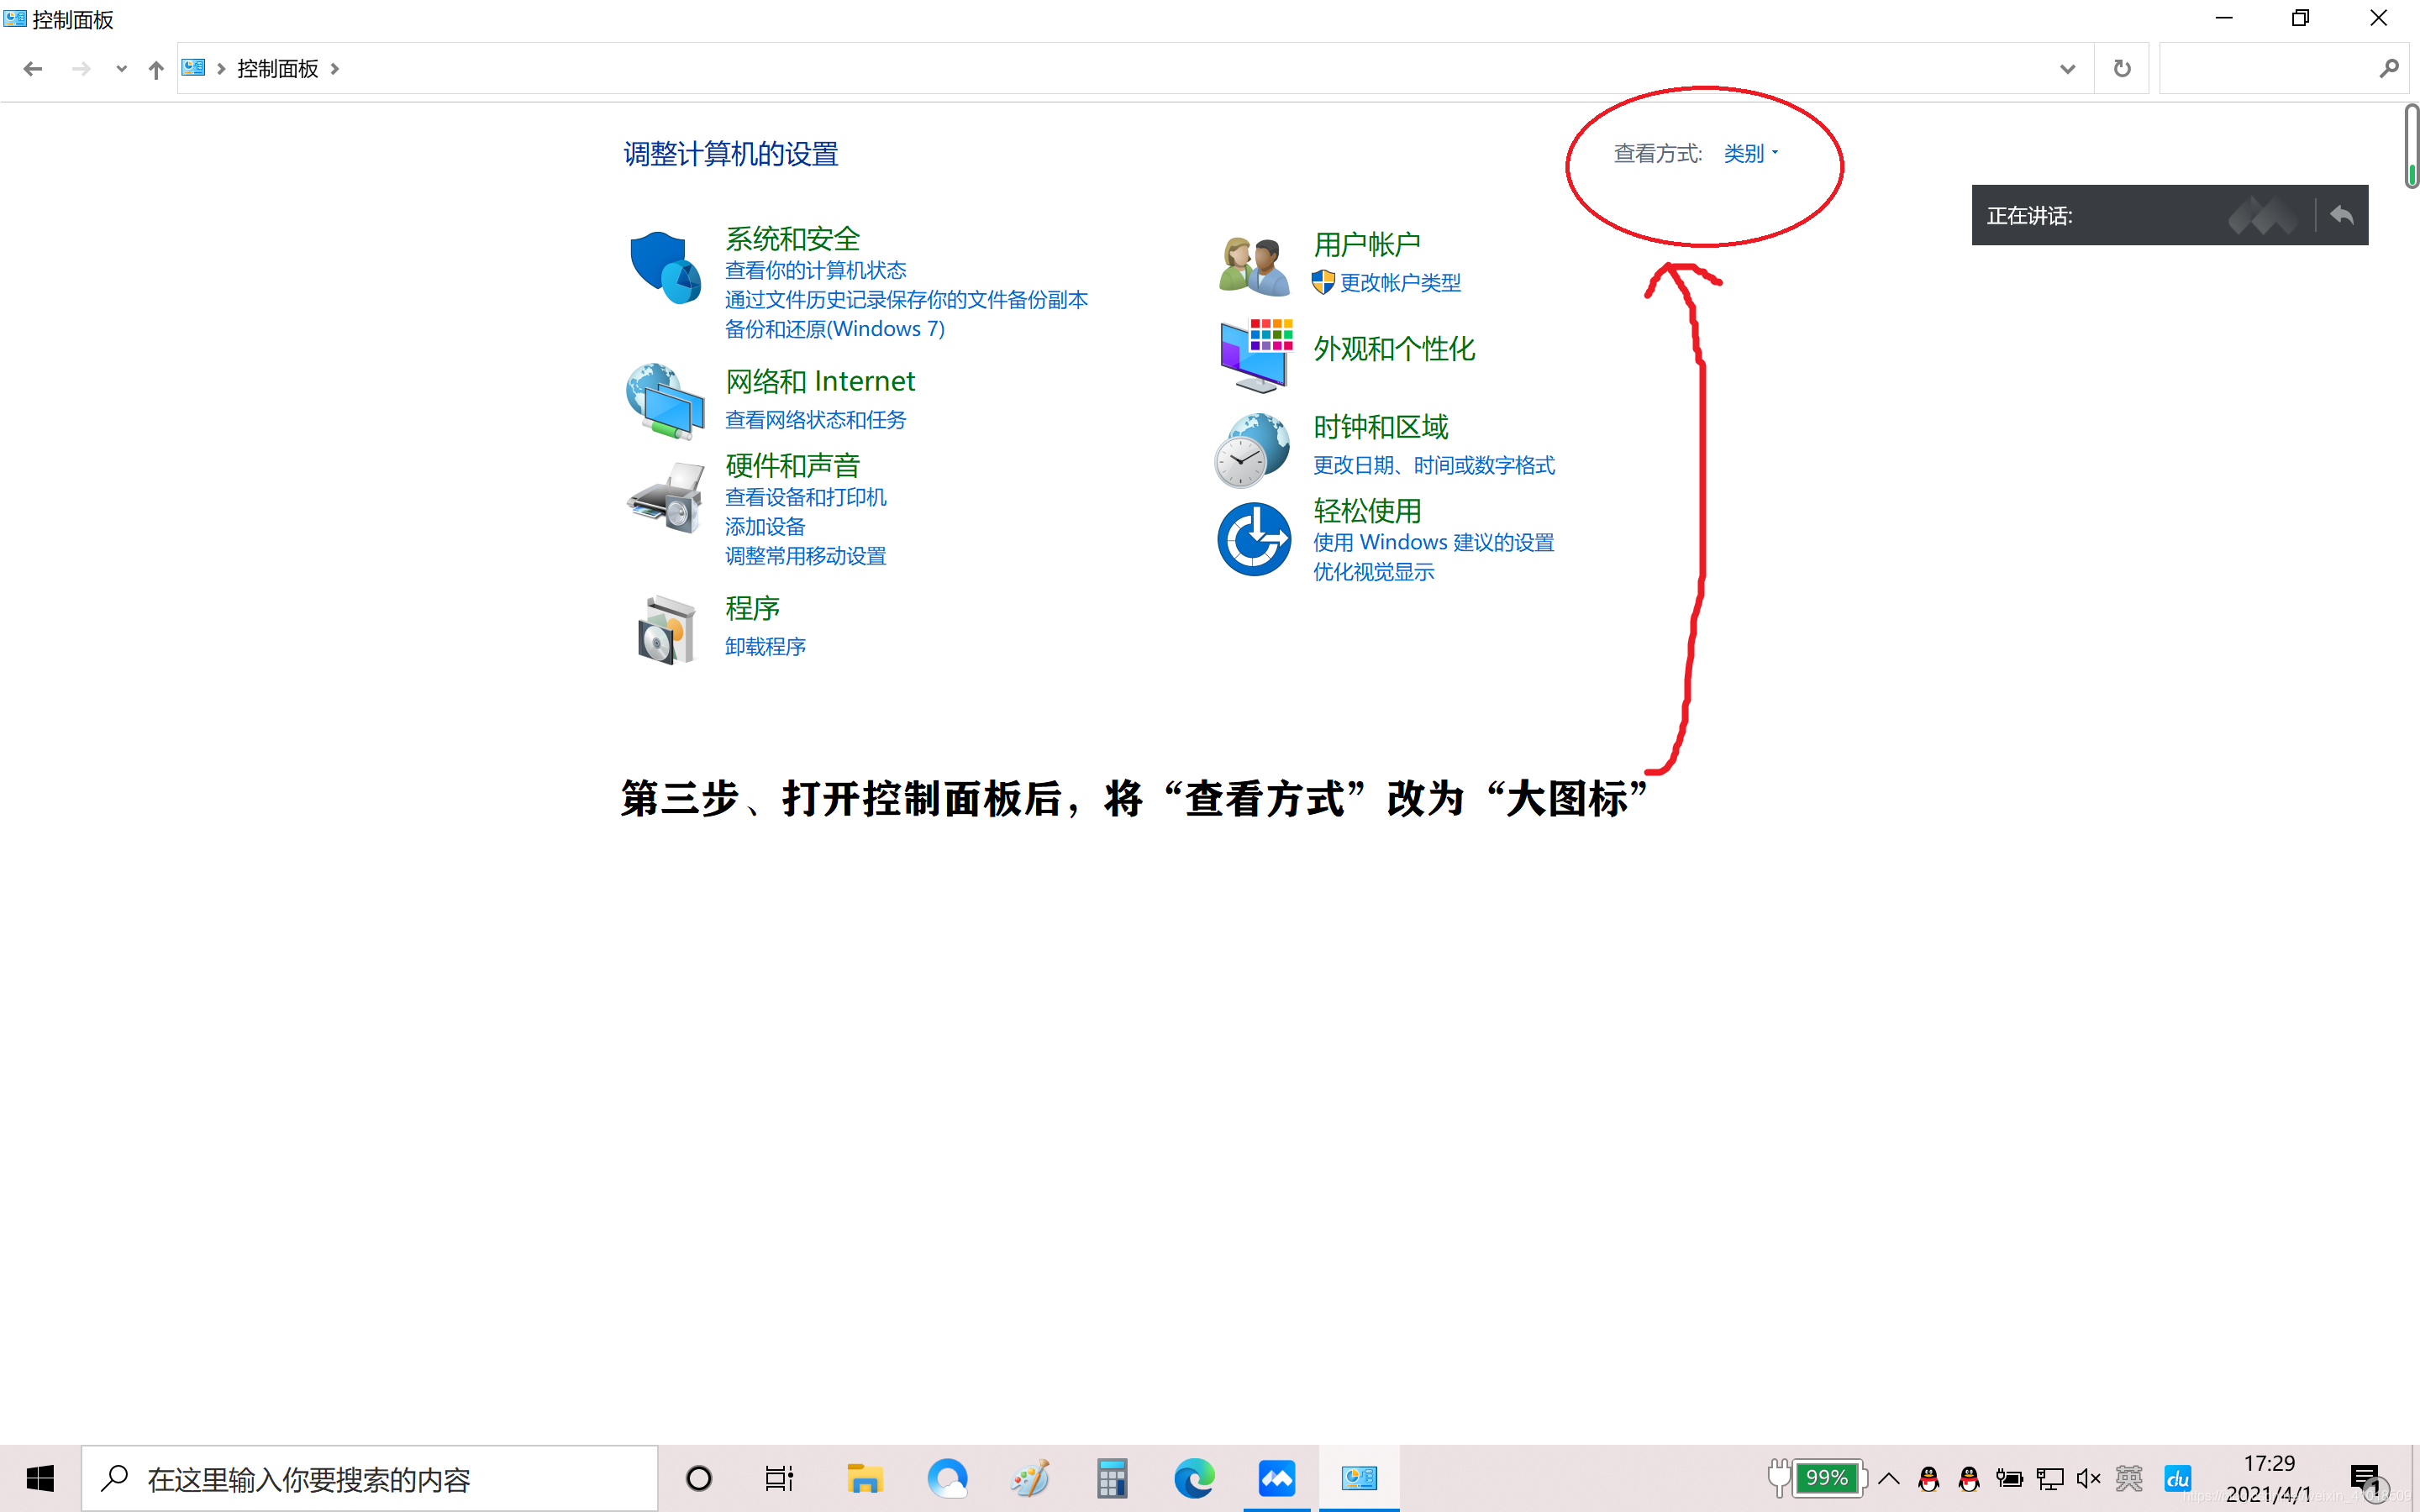Image resolution: width=2420 pixels, height=1512 pixels.
Task: Click the Ease of Access icon
Action: pyautogui.click(x=1253, y=539)
